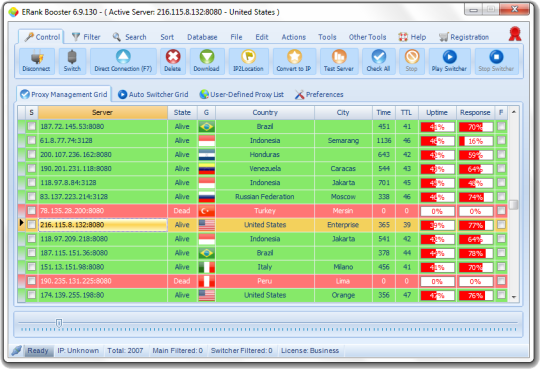Sort by the State column header
The width and height of the screenshot is (540, 369).
182,113
